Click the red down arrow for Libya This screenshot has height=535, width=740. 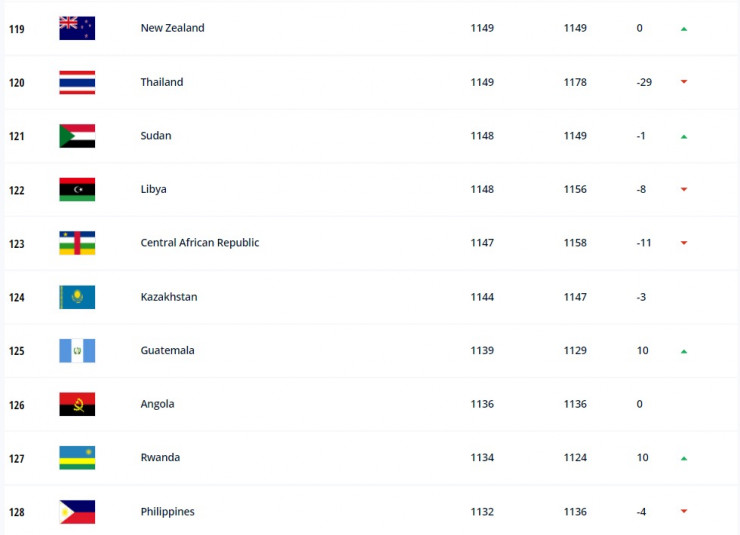tap(684, 190)
